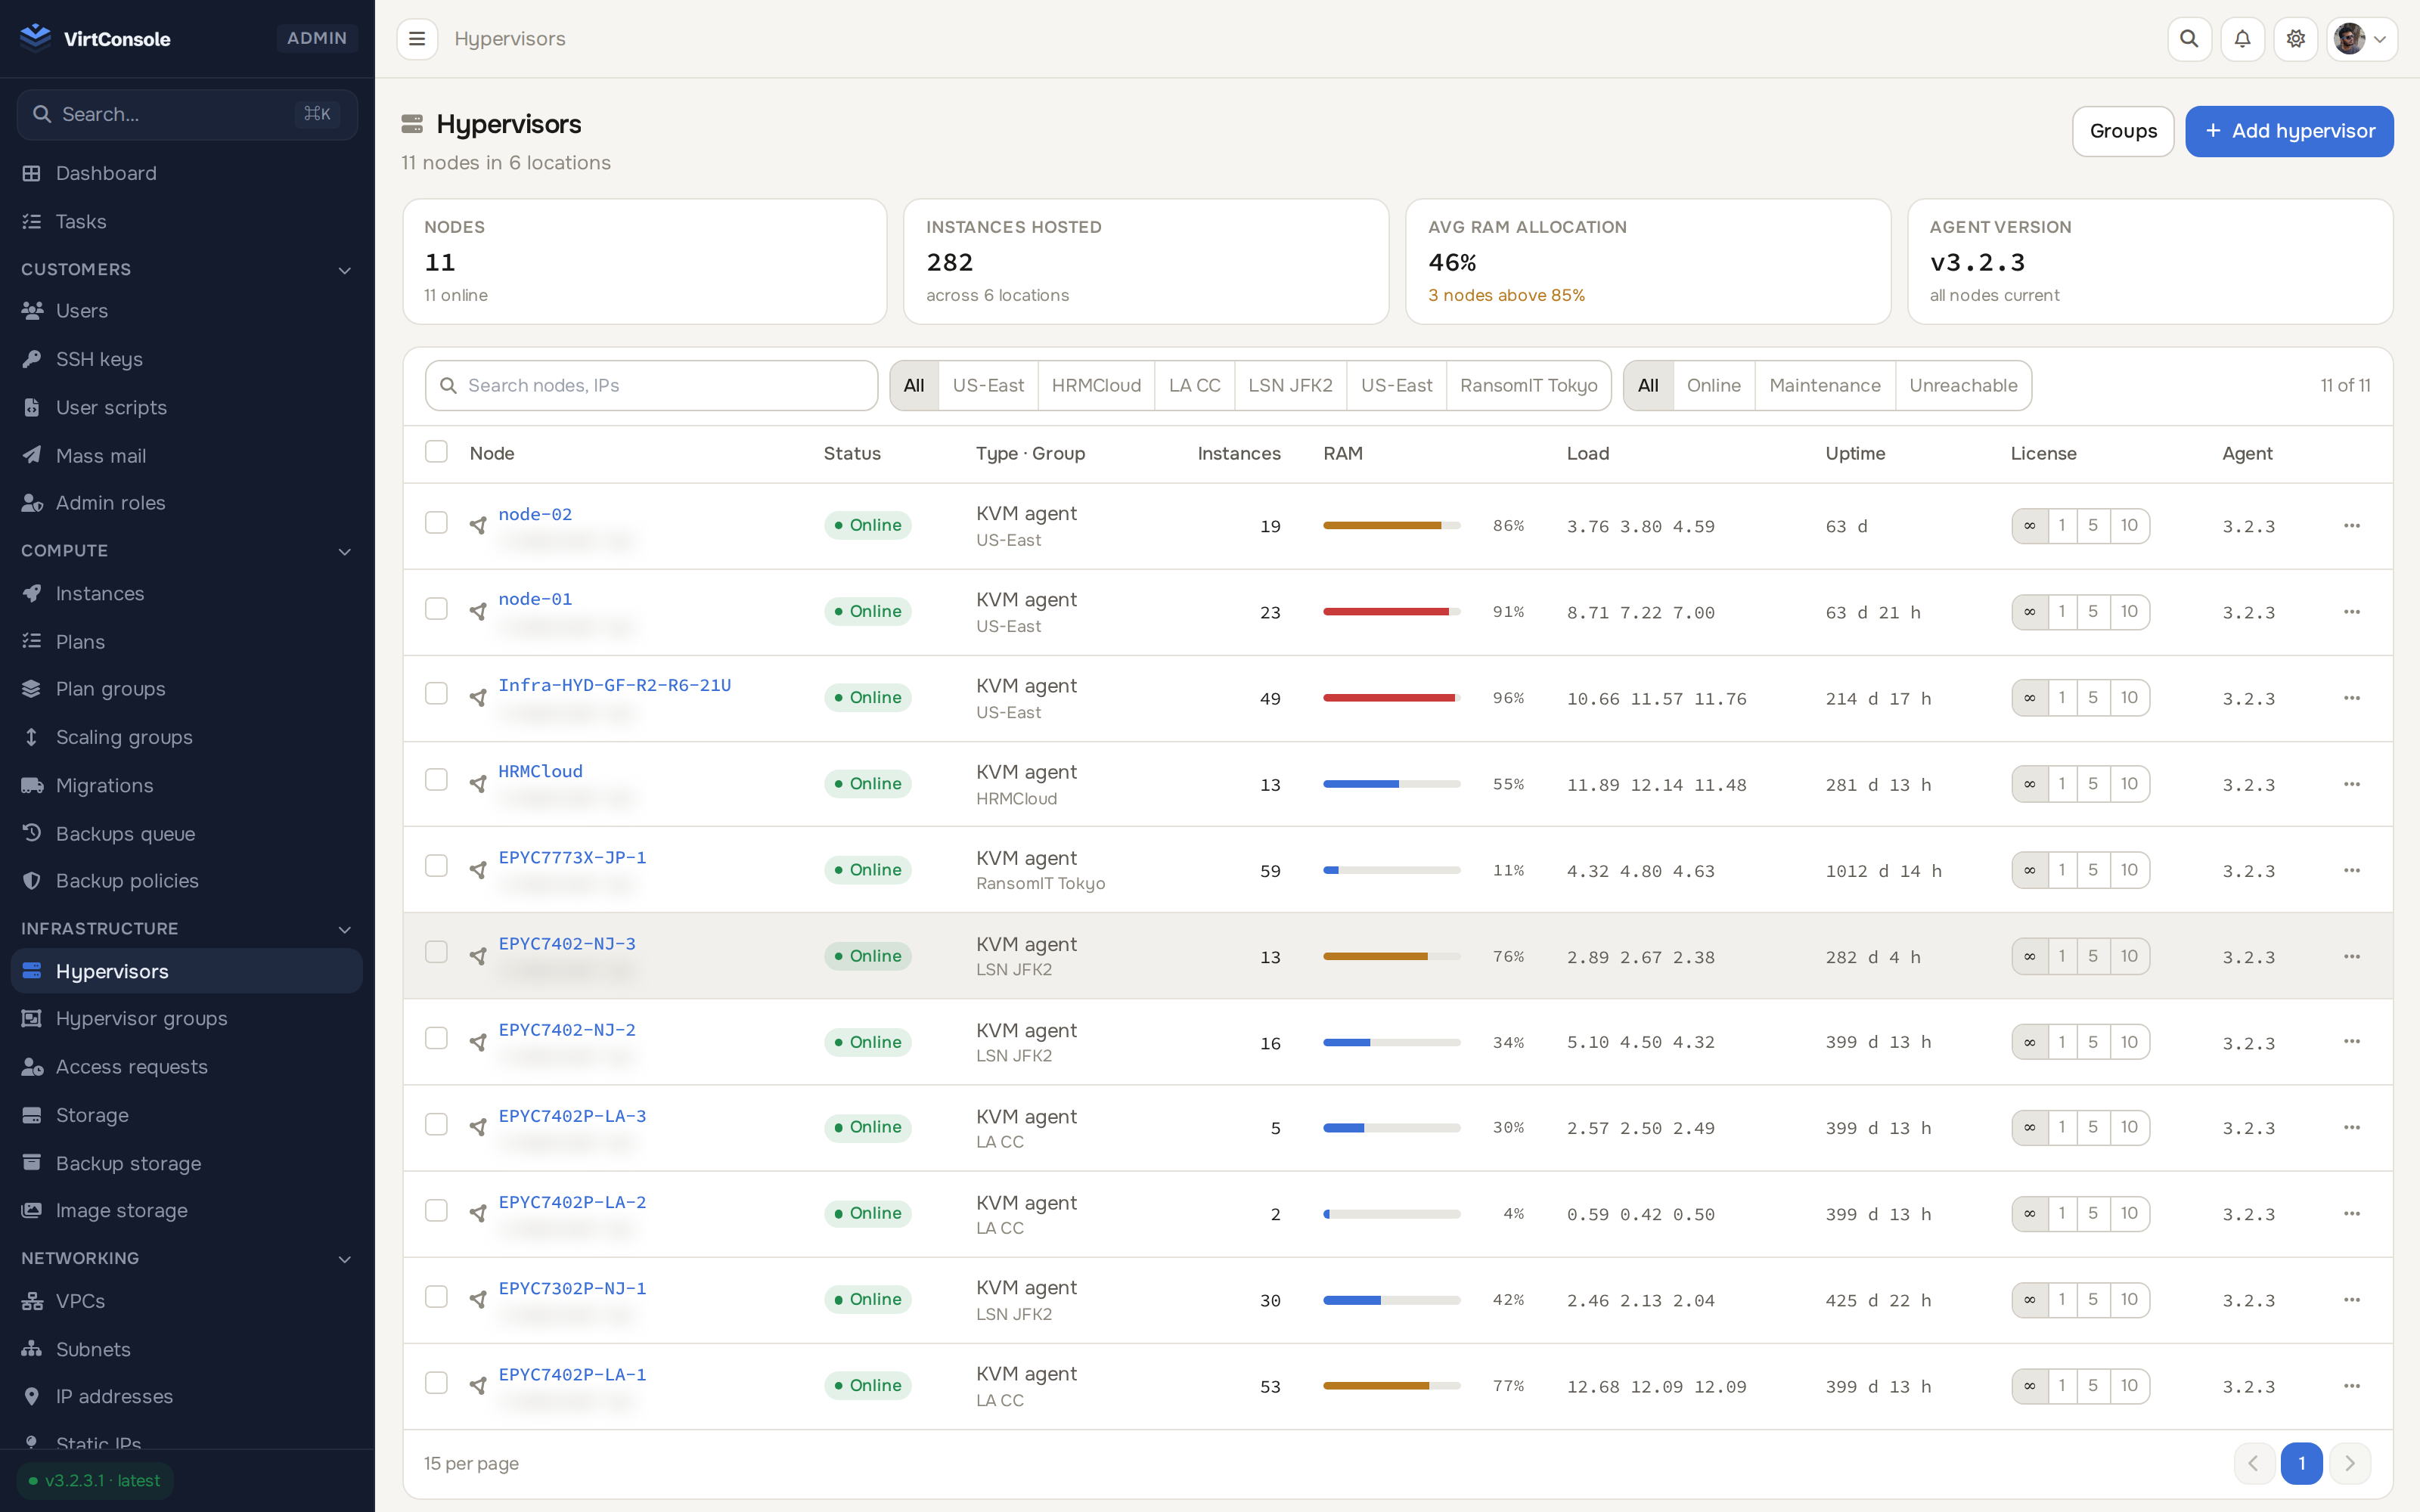Viewport: 2420px width, 1512px height.
Task: Open Backups queue page
Action: (187, 833)
